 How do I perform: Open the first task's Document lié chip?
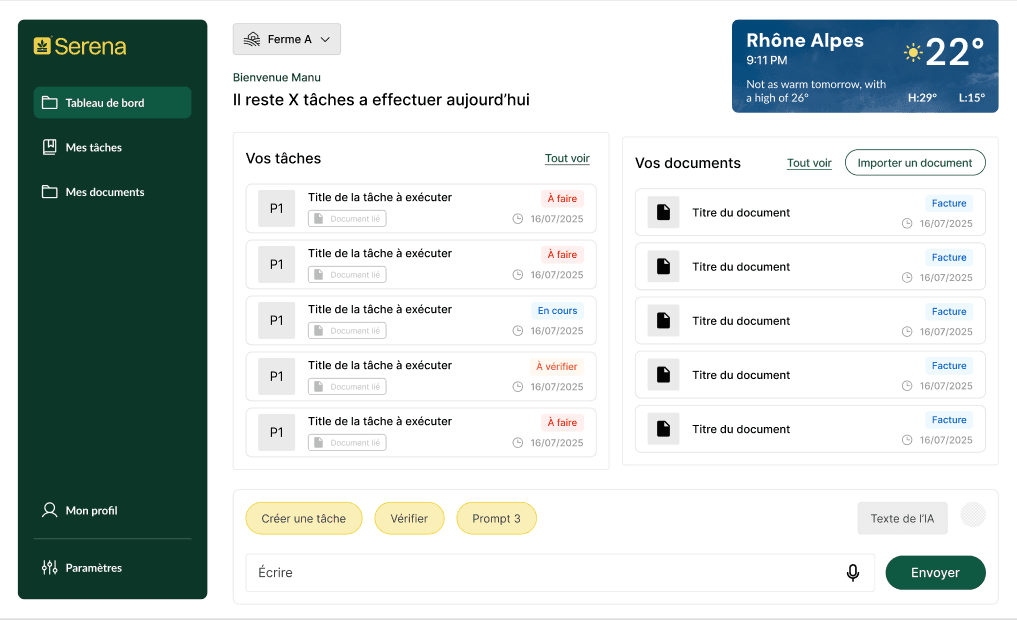(x=347, y=219)
